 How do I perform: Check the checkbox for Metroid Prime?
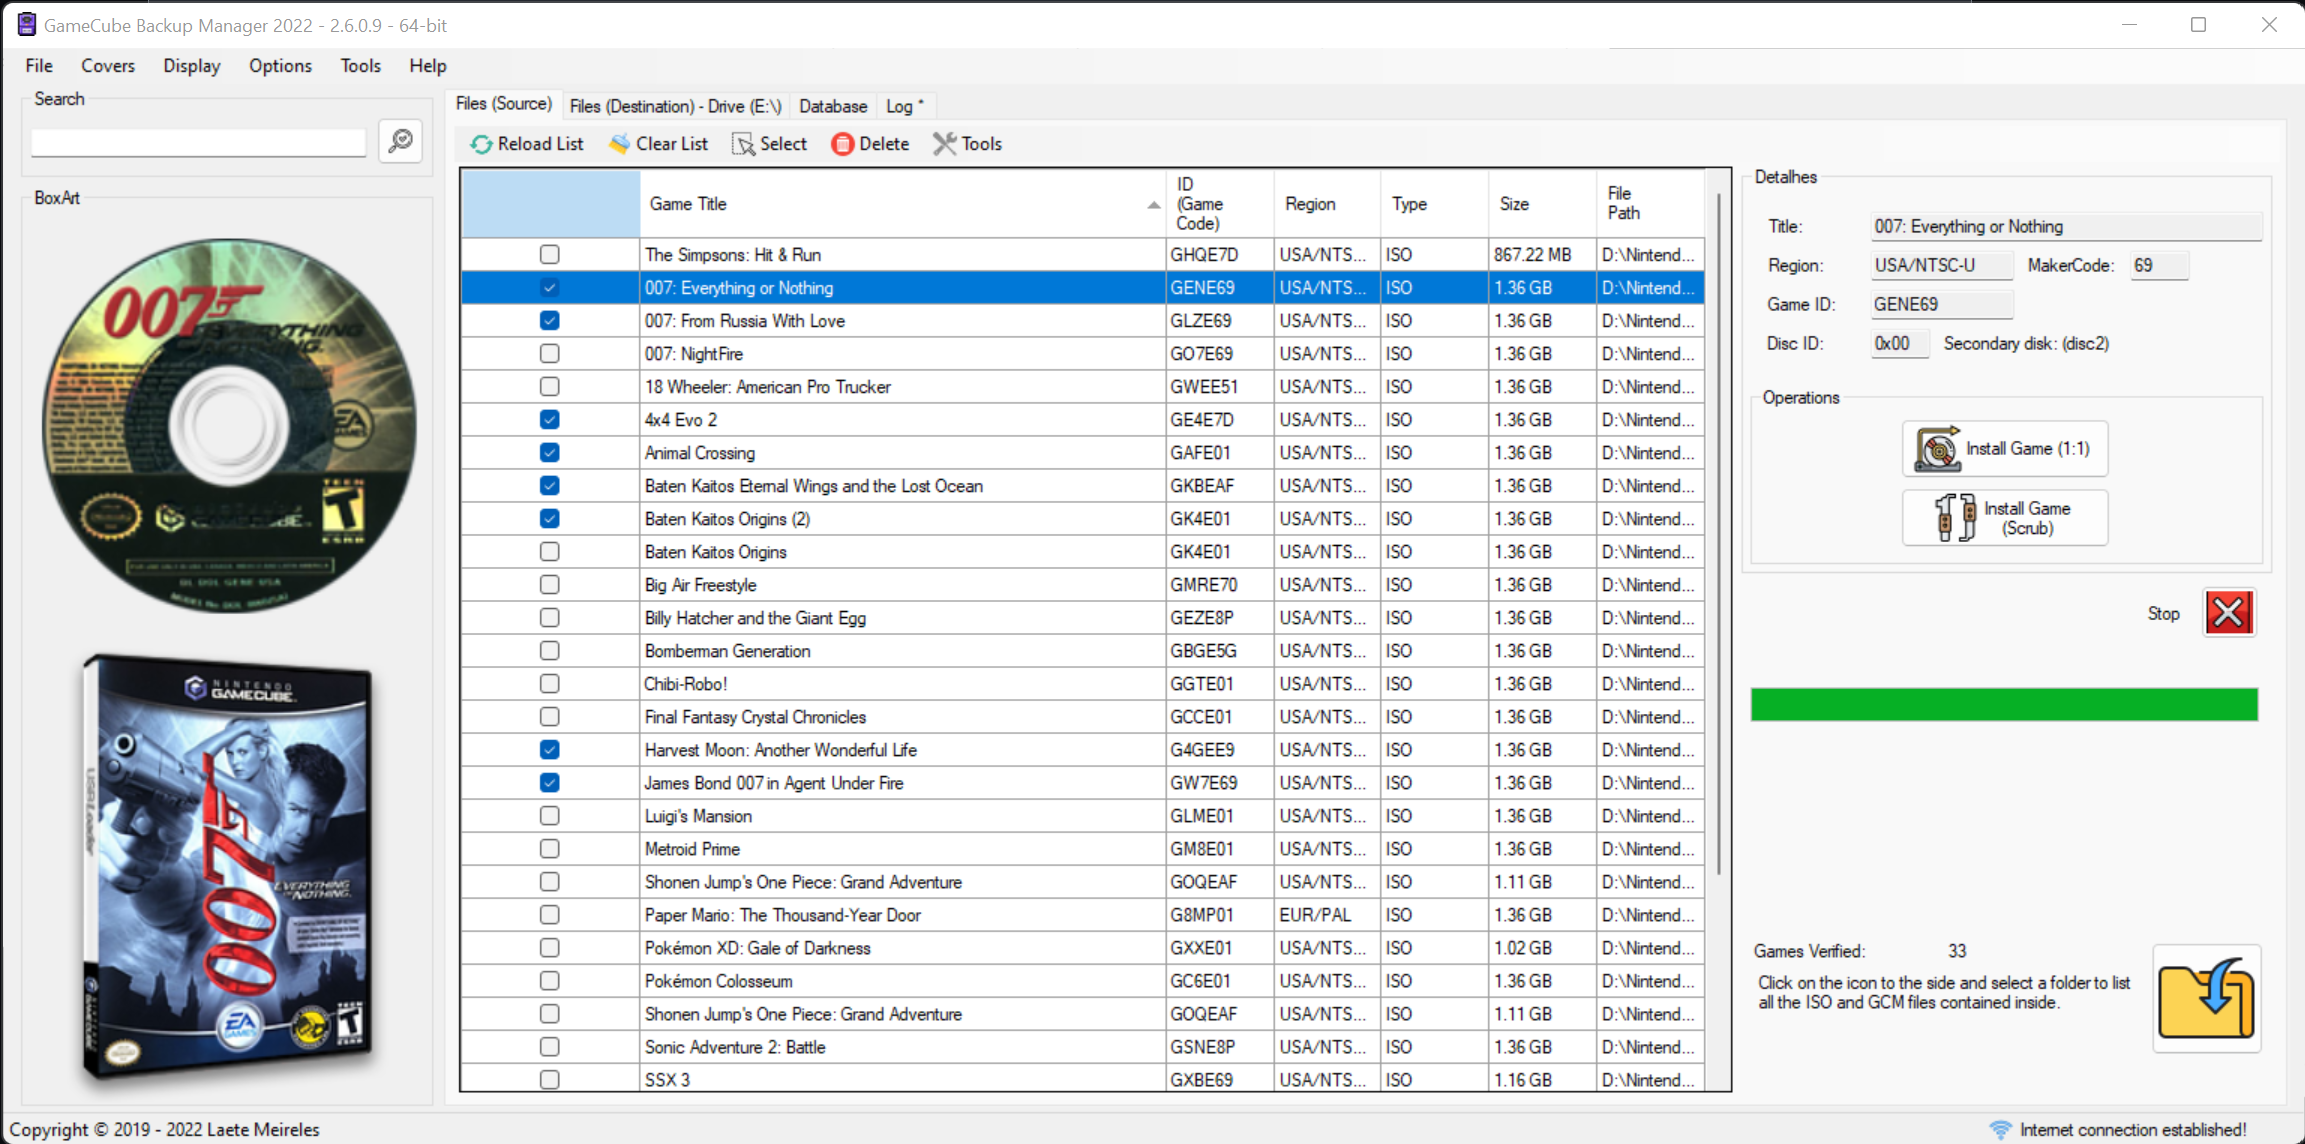pyautogui.click(x=549, y=848)
